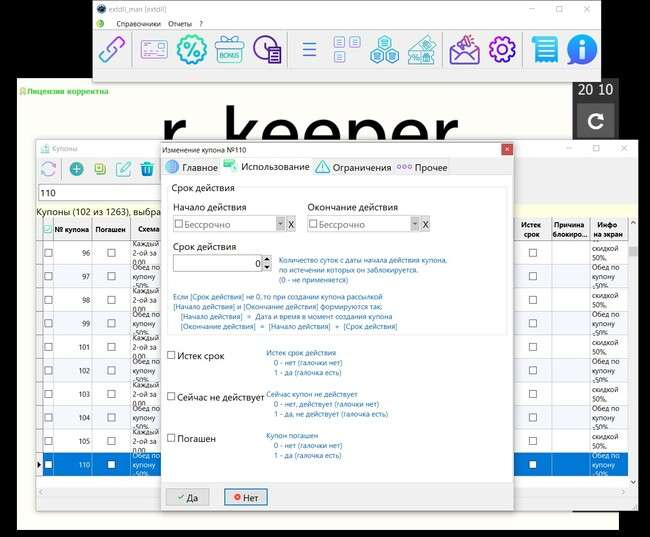Open settings gear in main toolbar
The width and height of the screenshot is (650, 537).
(x=501, y=49)
